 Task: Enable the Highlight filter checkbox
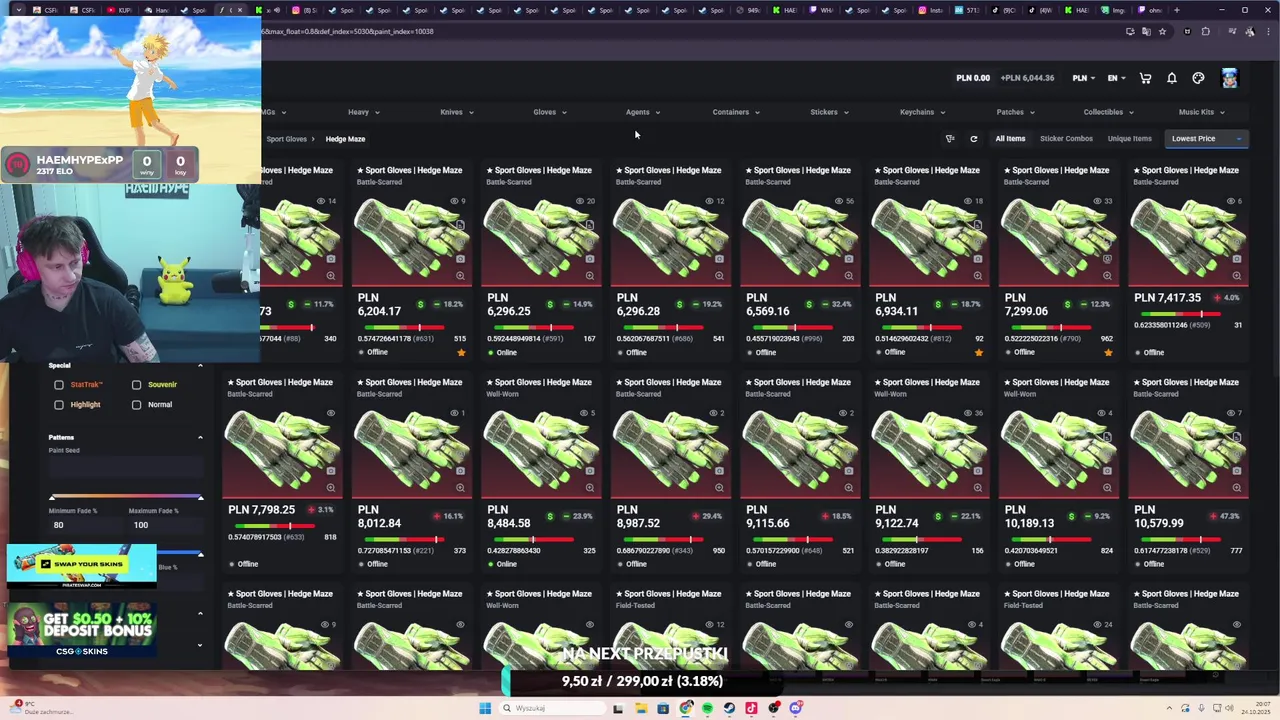click(59, 405)
